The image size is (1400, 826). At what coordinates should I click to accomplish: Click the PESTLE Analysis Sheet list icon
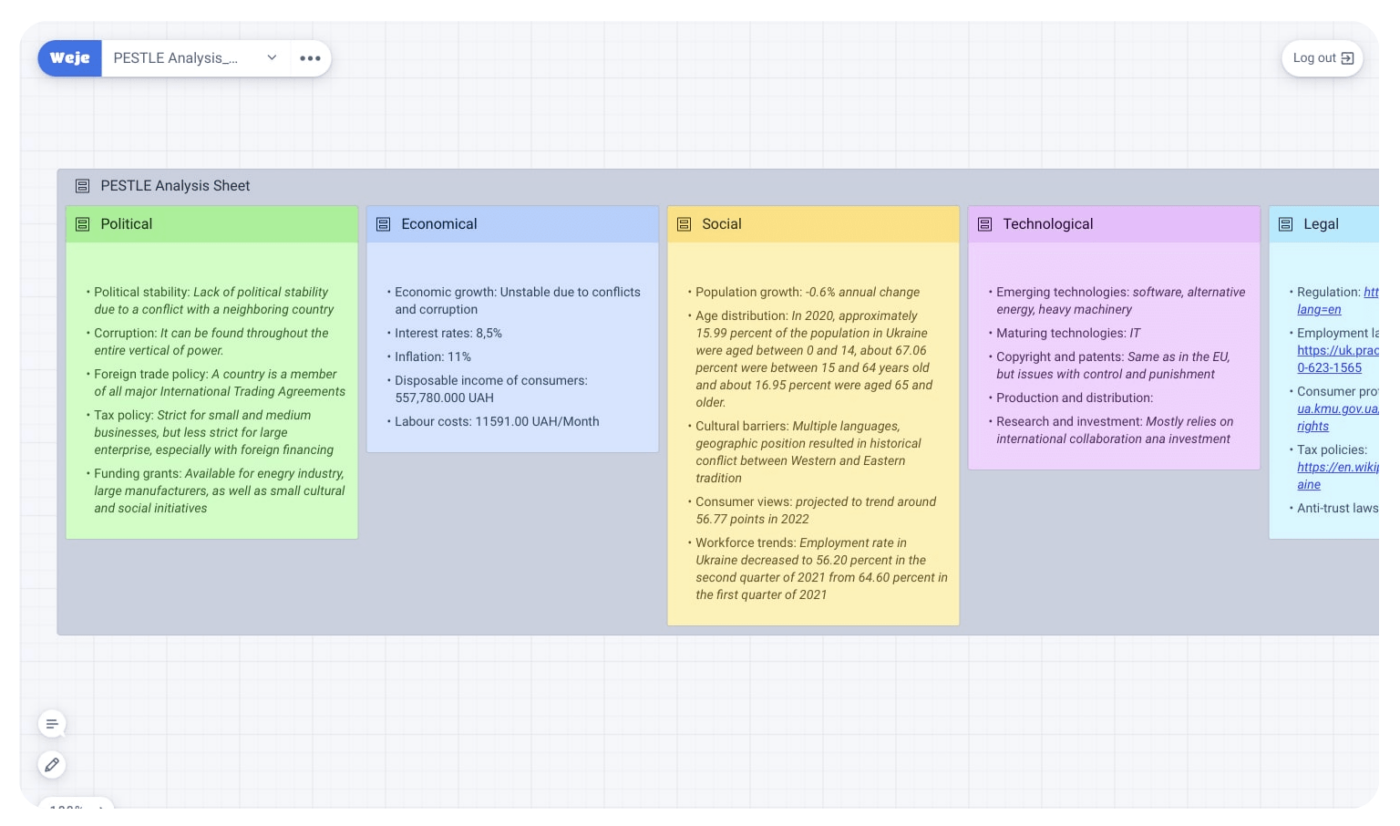pos(82,186)
